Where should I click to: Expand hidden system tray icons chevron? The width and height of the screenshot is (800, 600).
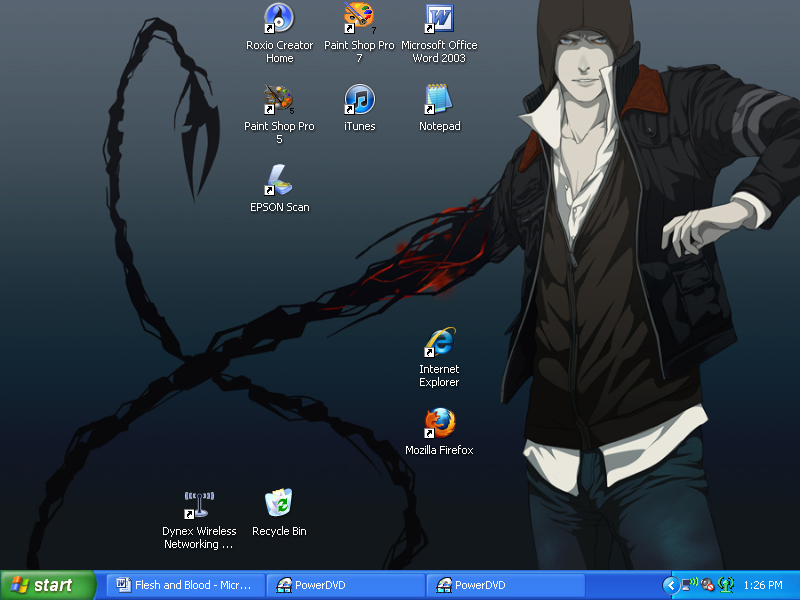(671, 585)
